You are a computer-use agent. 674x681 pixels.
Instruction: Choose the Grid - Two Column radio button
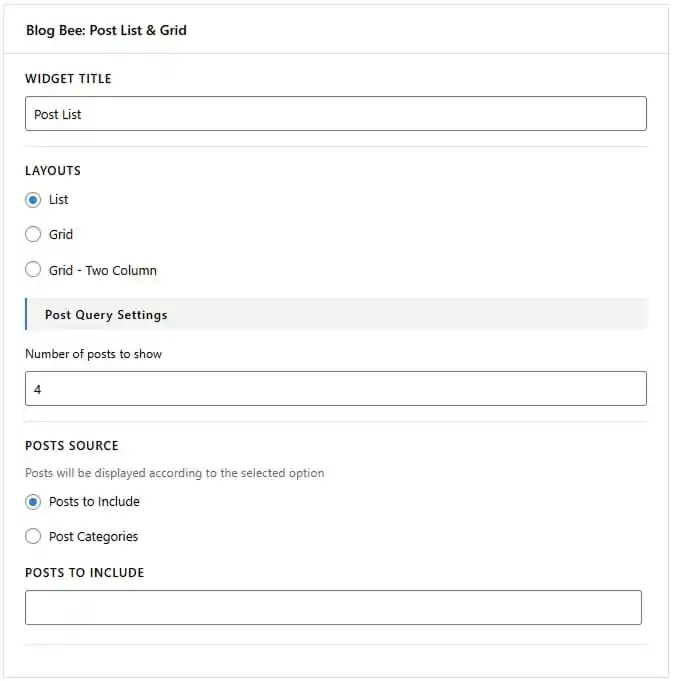point(33,270)
